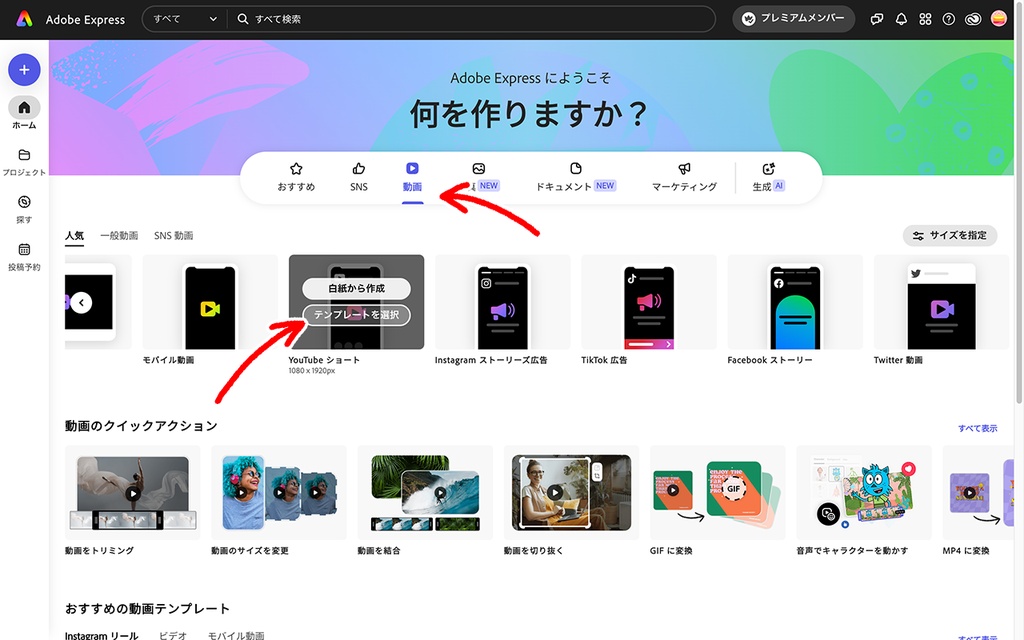
Task: Open the Facebook ストーリー card
Action: (x=795, y=310)
